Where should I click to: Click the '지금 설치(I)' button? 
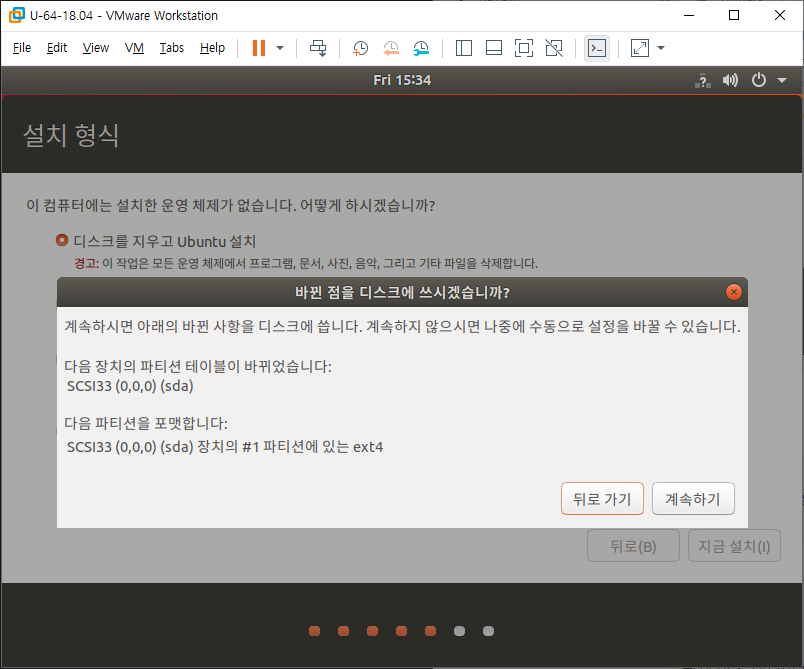click(734, 546)
